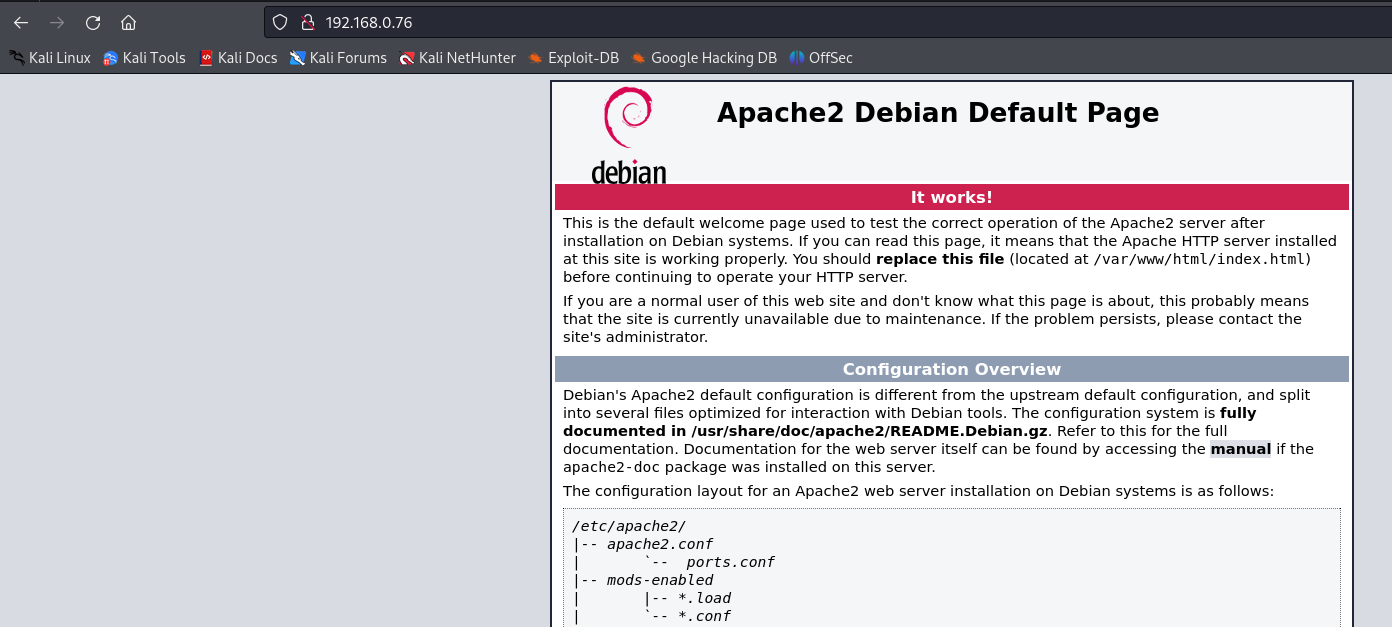This screenshot has width=1392, height=627.
Task: Follow the manual link in the documentation paragraph
Action: pos(1240,449)
